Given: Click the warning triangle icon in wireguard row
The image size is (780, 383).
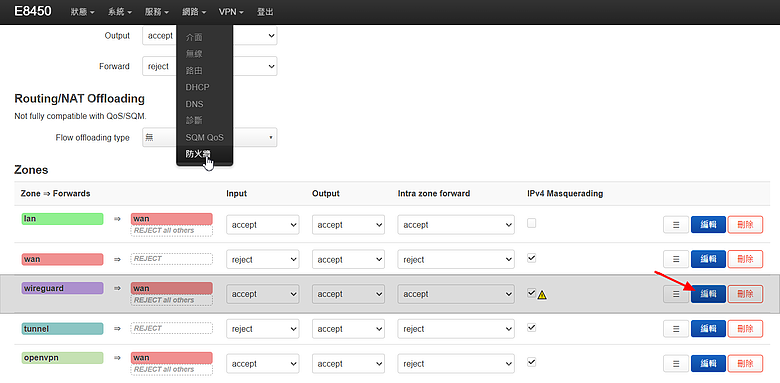Looking at the screenshot, I should (x=542, y=295).
